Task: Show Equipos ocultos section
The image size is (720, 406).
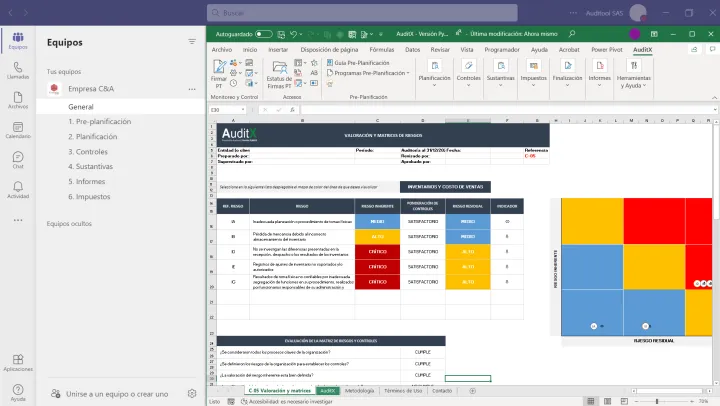Action: [x=69, y=224]
